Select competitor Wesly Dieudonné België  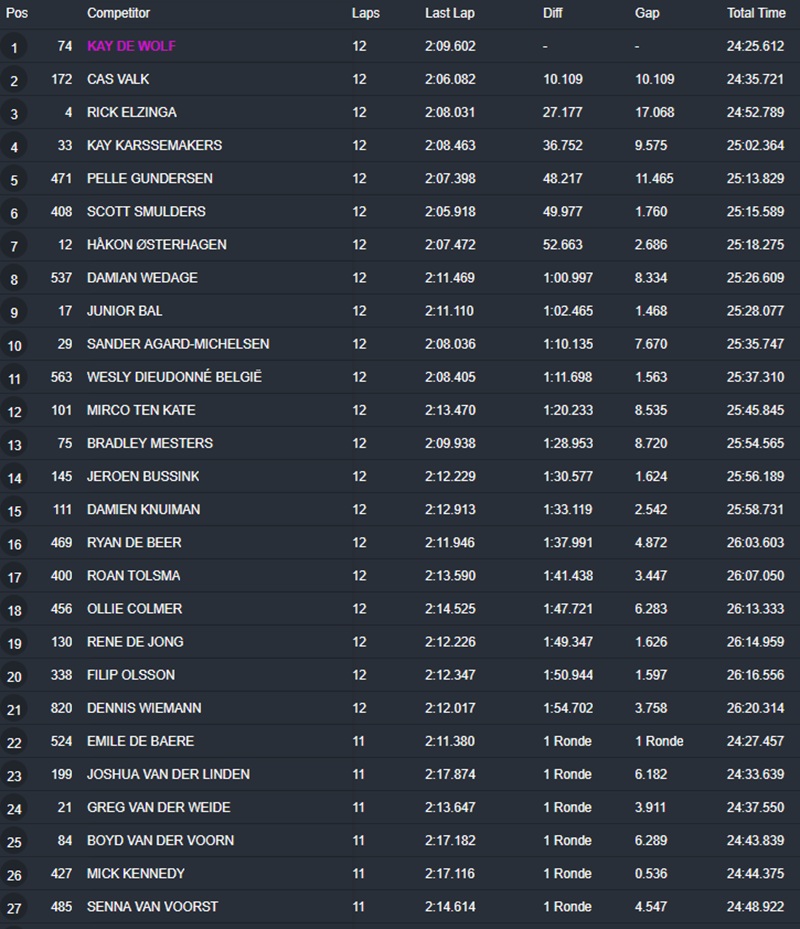174,377
